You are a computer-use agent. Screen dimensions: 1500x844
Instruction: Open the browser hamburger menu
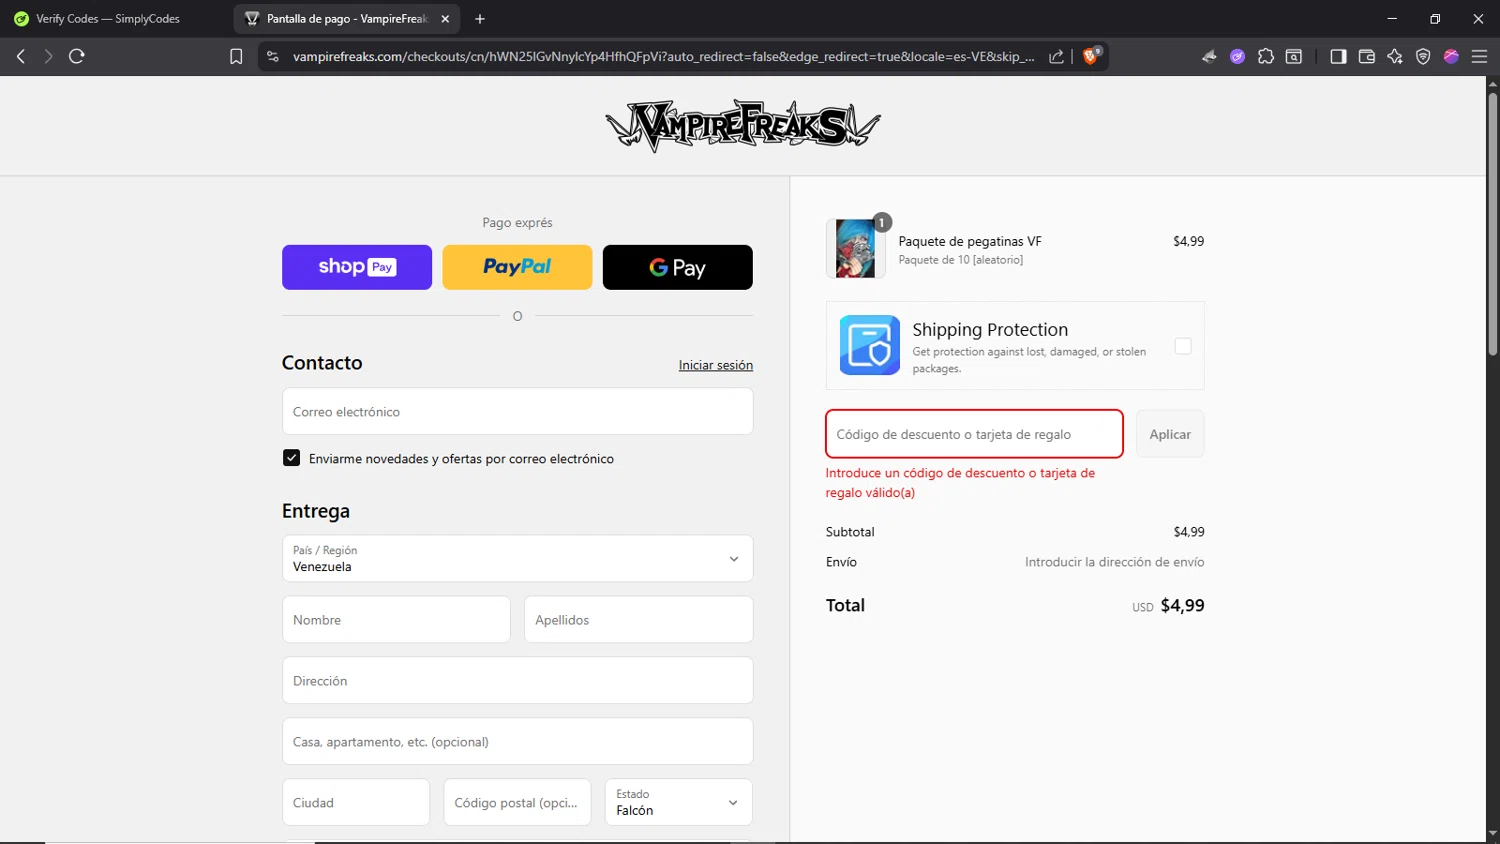click(x=1480, y=56)
